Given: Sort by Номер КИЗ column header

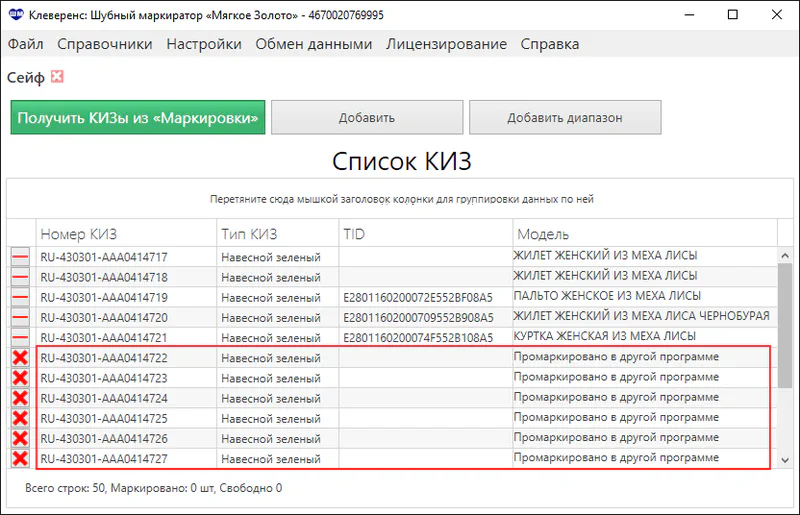Looking at the screenshot, I should tap(79, 234).
